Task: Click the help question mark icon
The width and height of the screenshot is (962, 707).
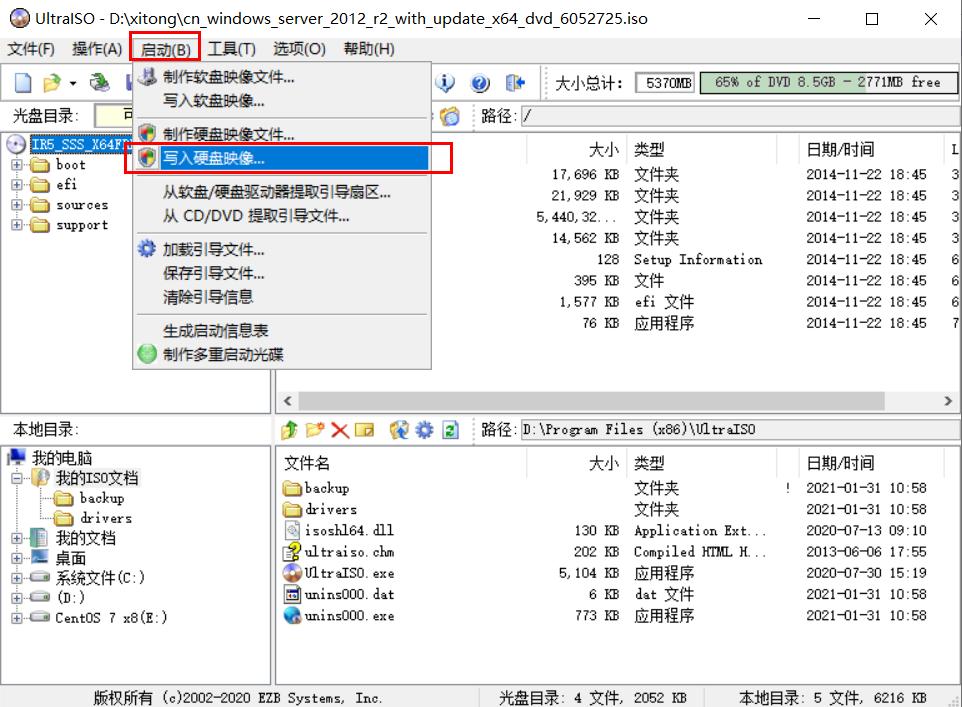Action: point(481,83)
